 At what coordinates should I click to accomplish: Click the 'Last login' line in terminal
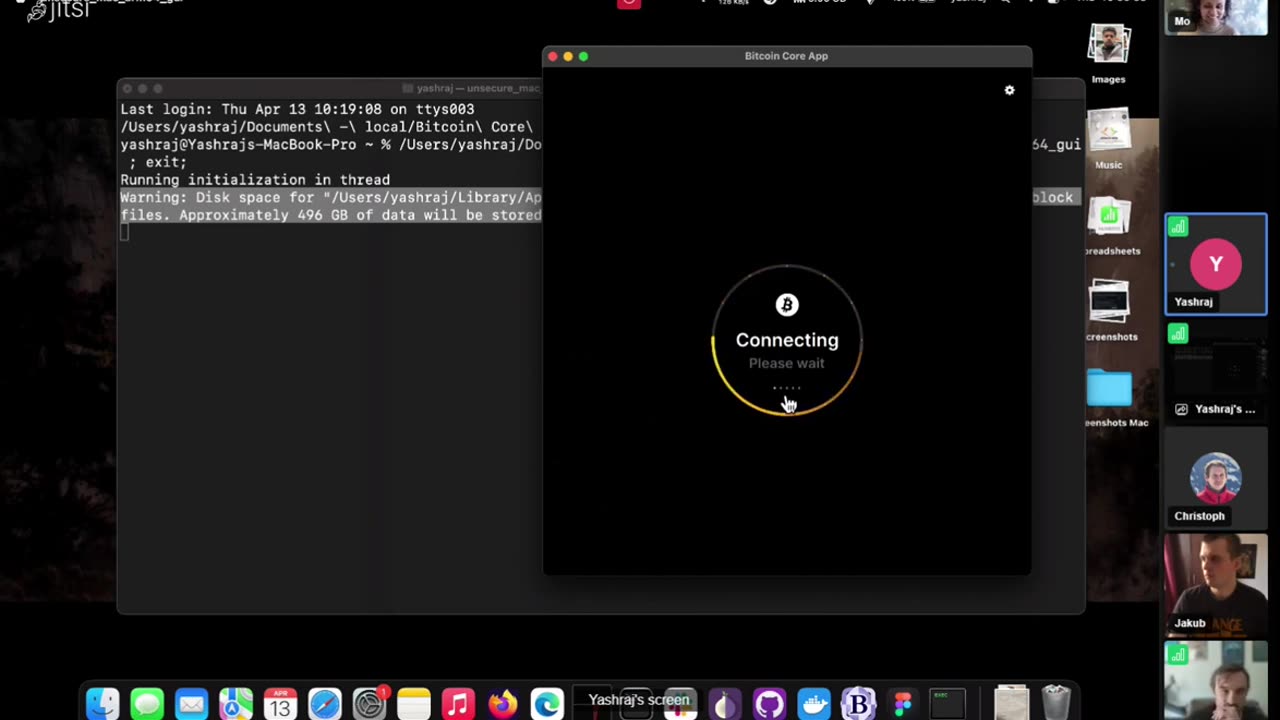(297, 109)
